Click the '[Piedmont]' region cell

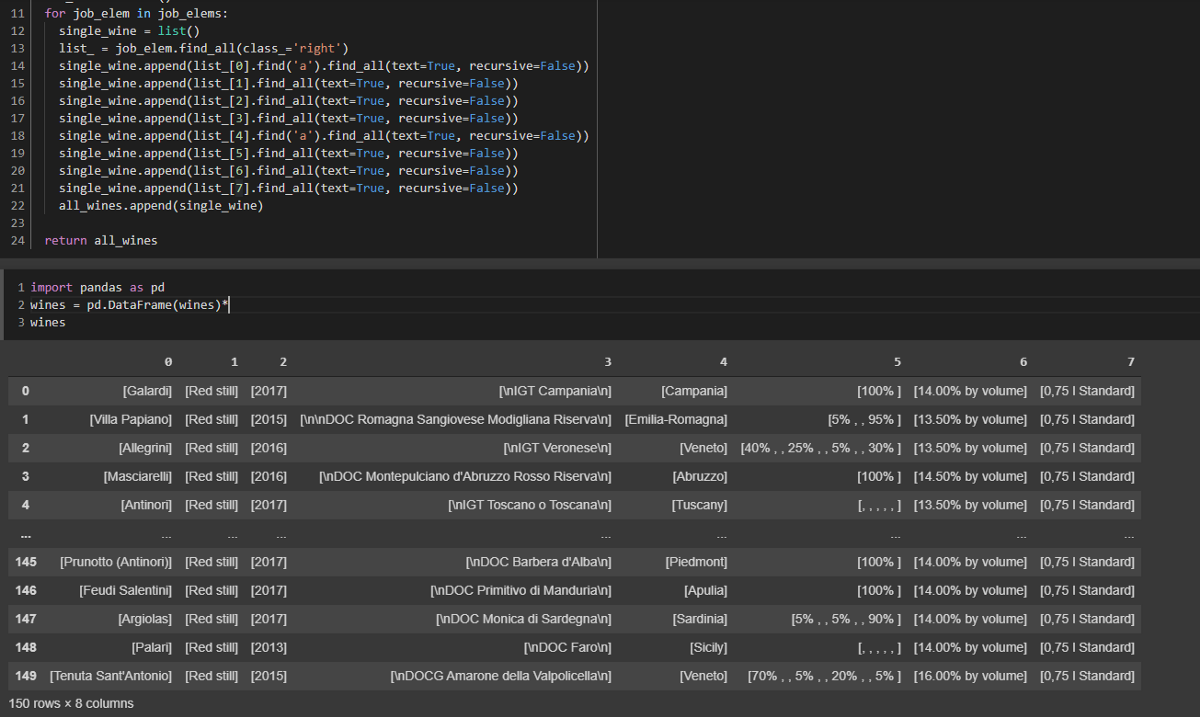[x=696, y=562]
